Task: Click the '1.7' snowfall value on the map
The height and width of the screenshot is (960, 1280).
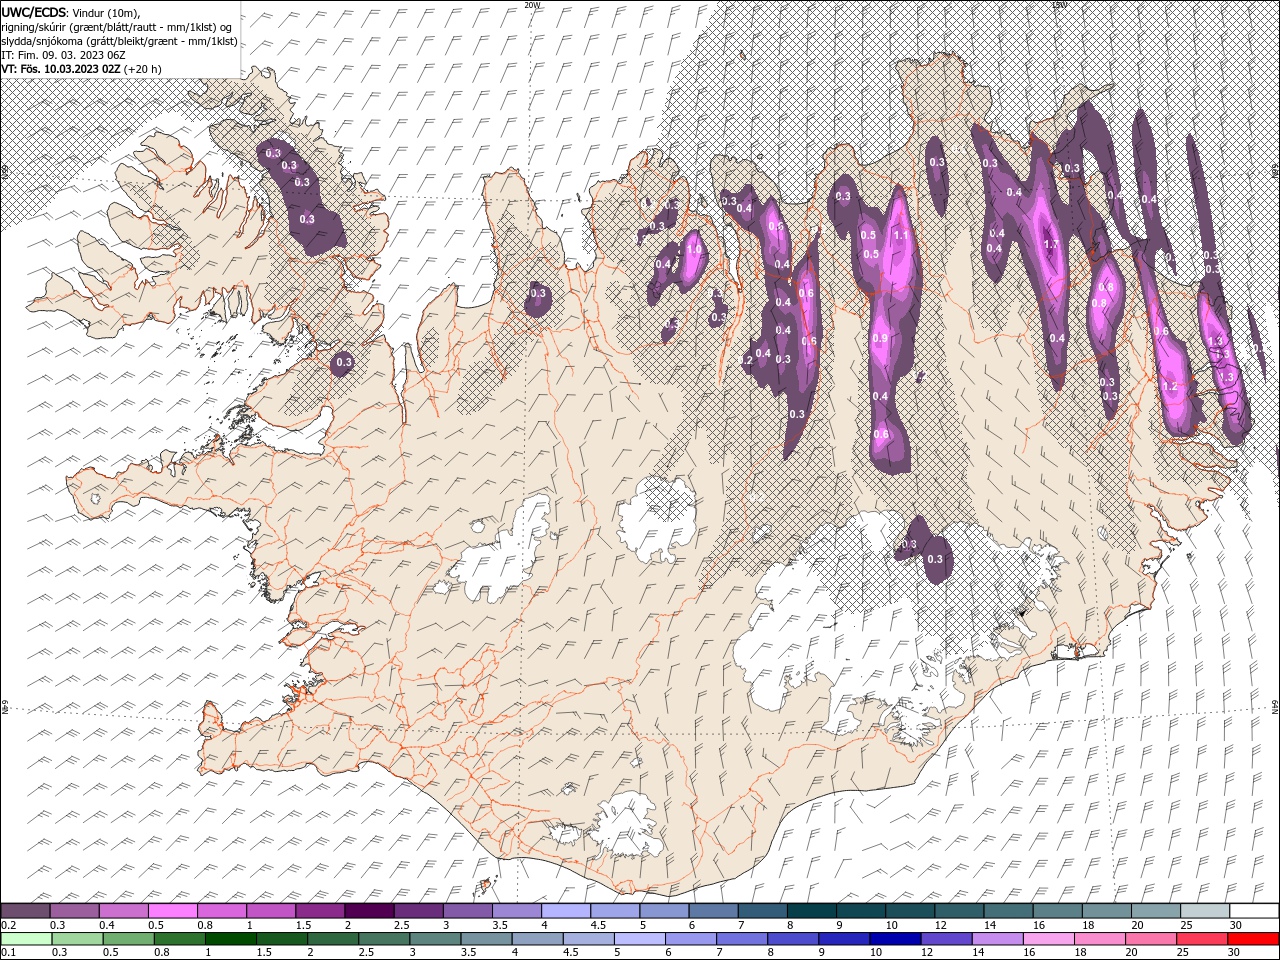Action: coord(1050,244)
